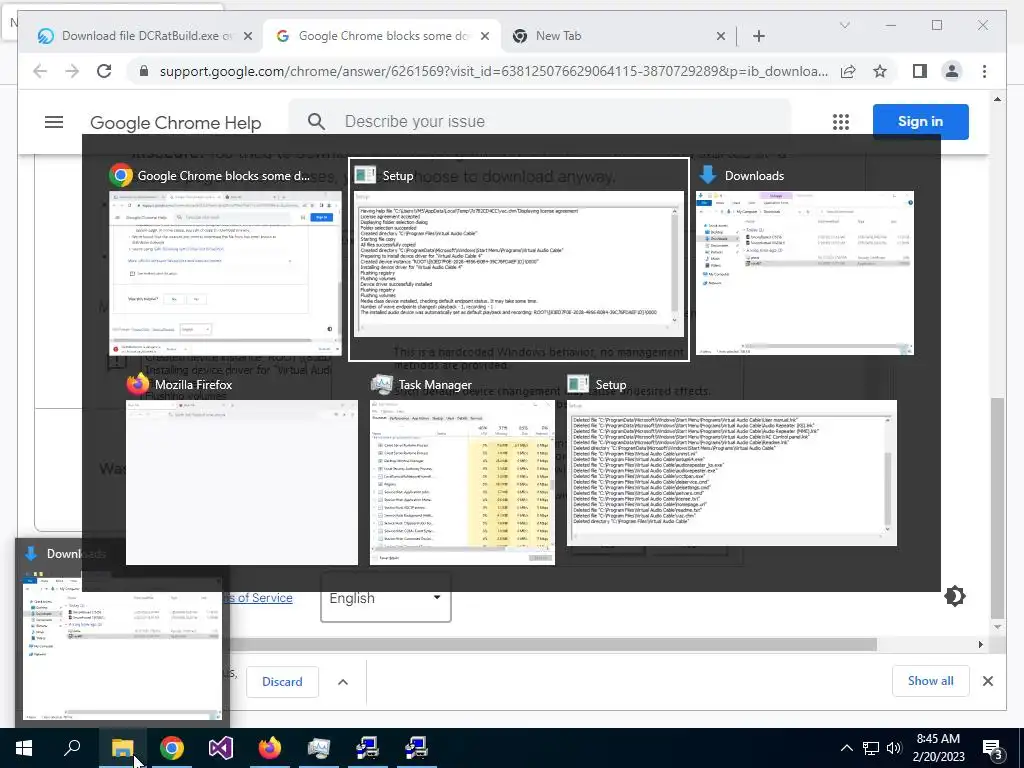Show hidden system tray icons
This screenshot has height=768, width=1024.
coord(846,748)
